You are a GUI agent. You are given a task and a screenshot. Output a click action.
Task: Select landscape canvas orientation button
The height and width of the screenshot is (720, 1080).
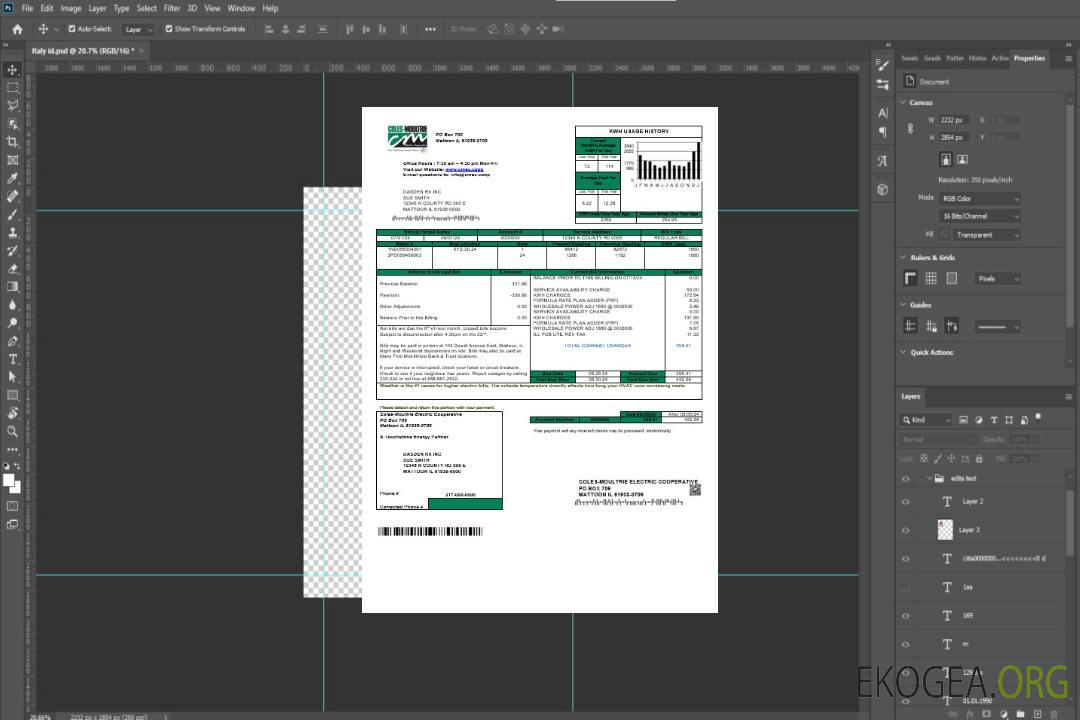coord(962,160)
